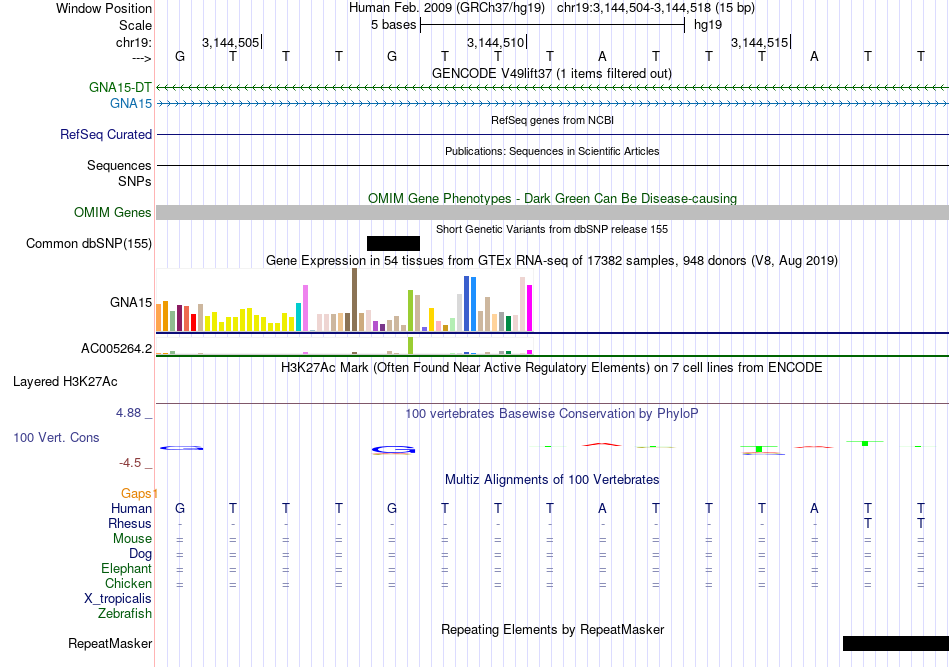Select the Common dbSNP(155) track label
Image resolution: width=950 pixels, height=667 pixels.
pos(89,244)
